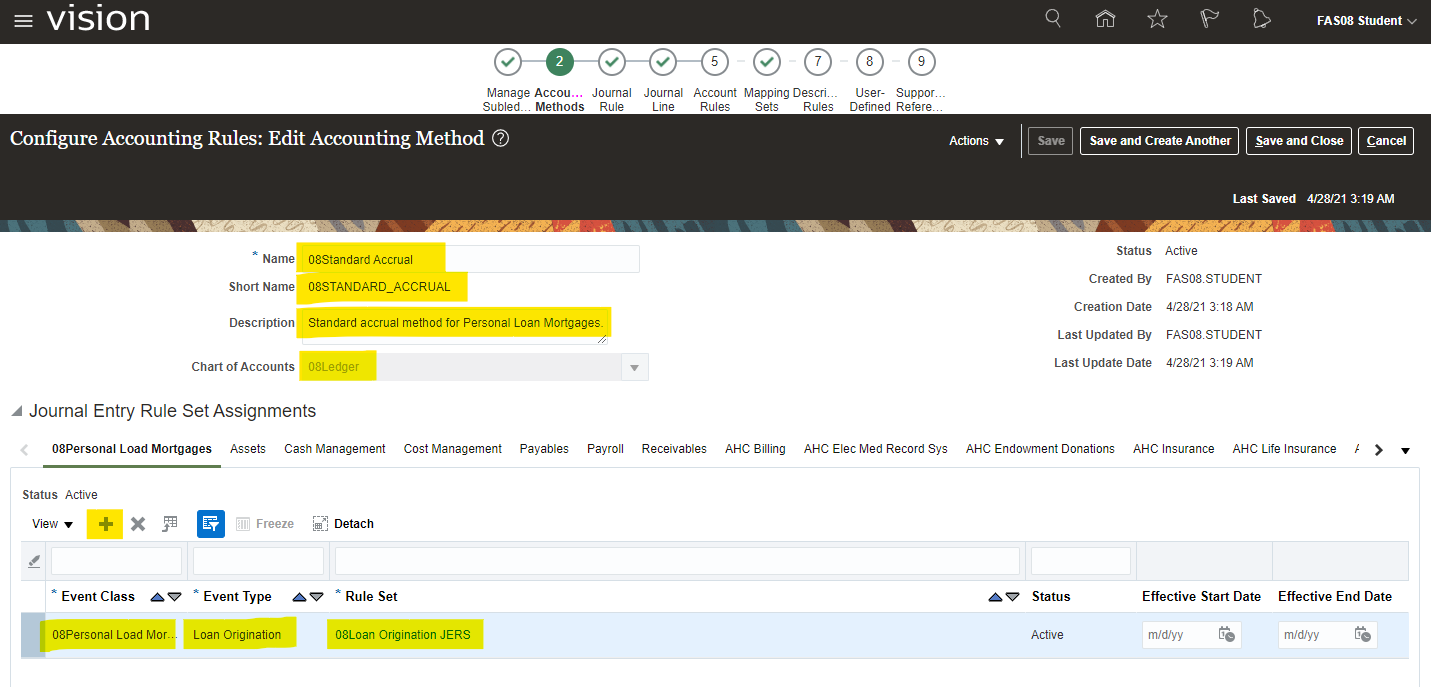The image size is (1431, 687).
Task: Click the search magnifier icon
Action: tap(1053, 19)
